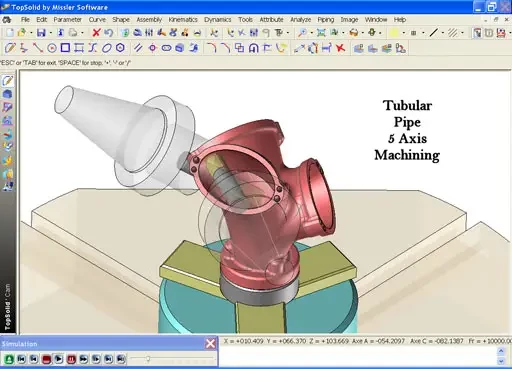Click the scroll down arrow in message area

coord(501,361)
